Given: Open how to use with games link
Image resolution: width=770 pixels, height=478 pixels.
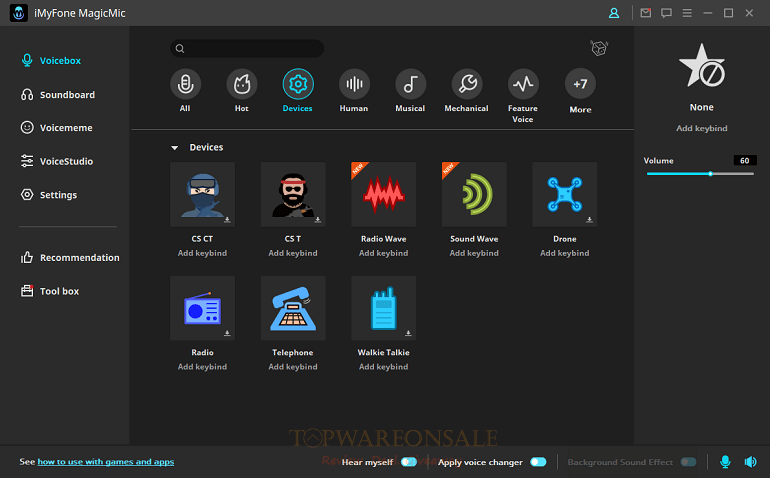Looking at the screenshot, I should [106, 462].
